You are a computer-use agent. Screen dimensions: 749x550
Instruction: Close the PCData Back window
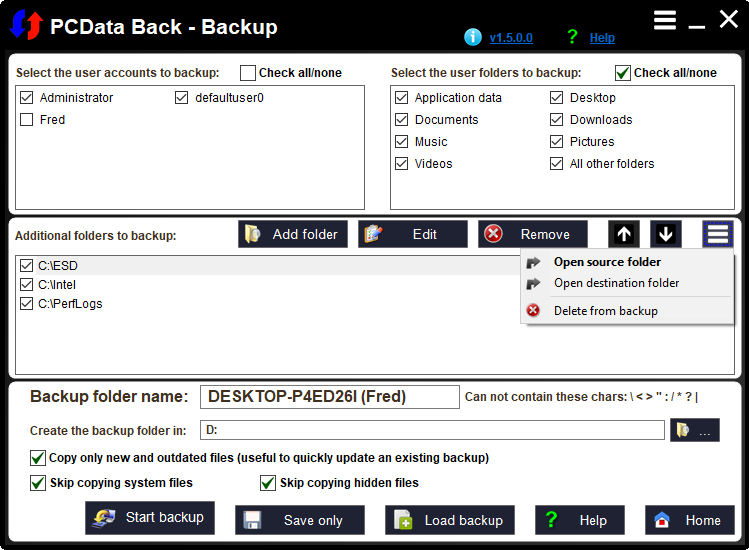point(729,20)
